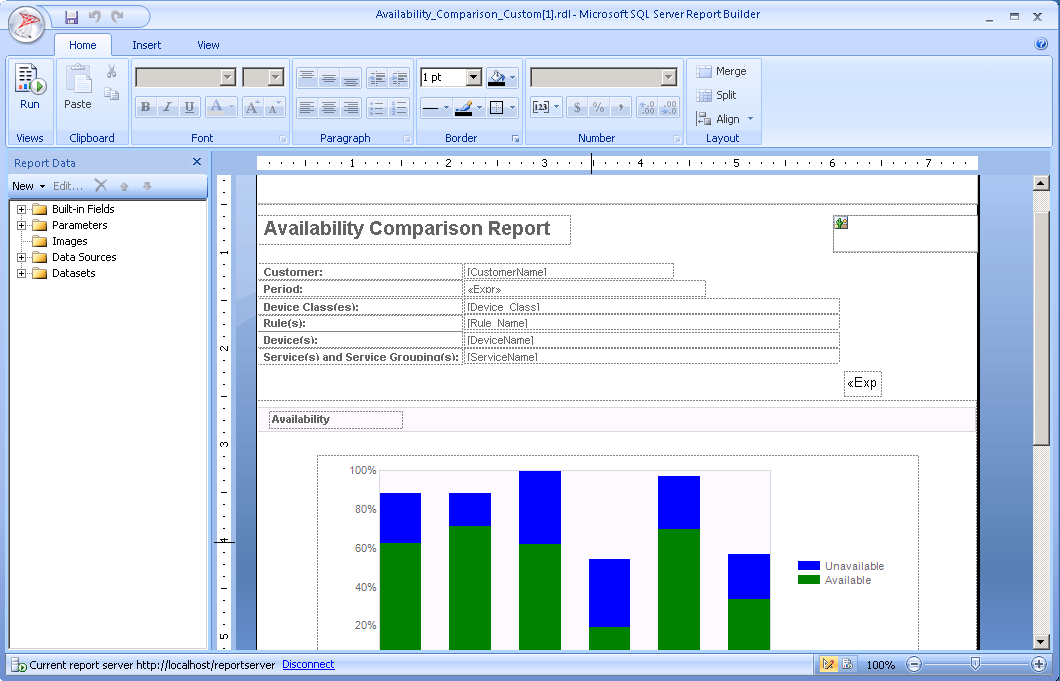1060x681 pixels.
Task: Click the background fill color icon in Border
Action: point(496,78)
